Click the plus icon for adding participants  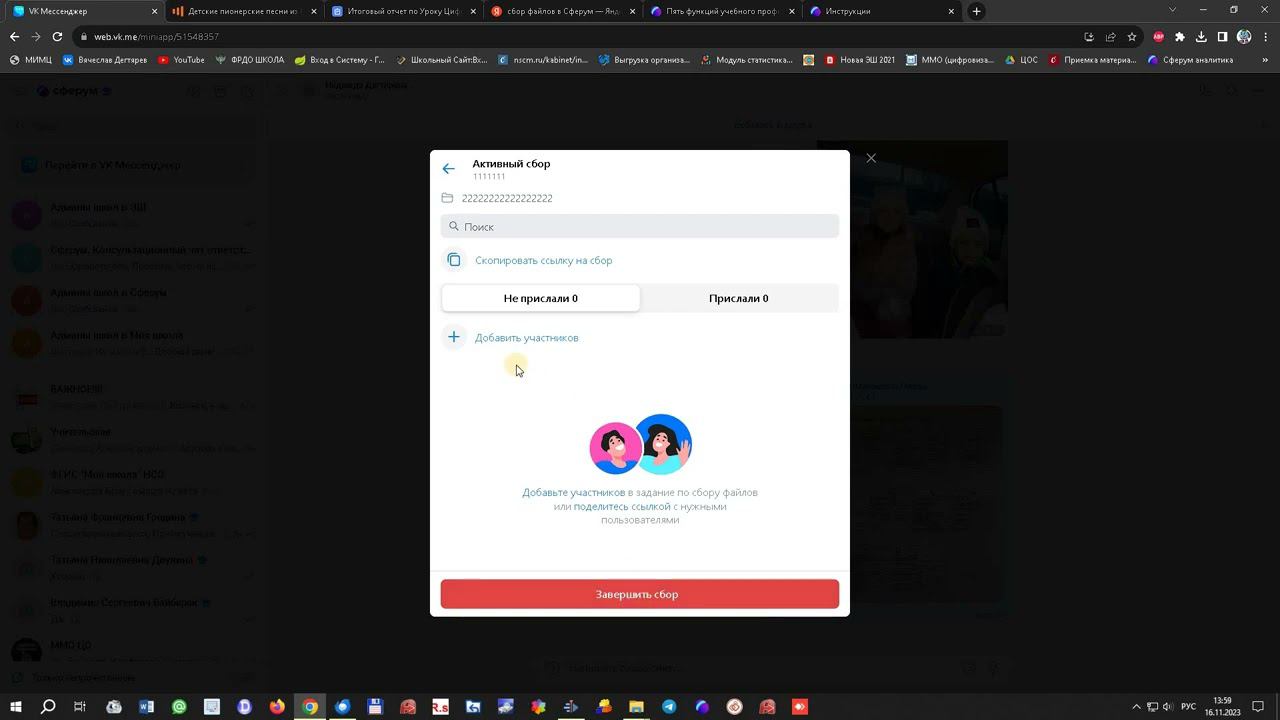[454, 337]
